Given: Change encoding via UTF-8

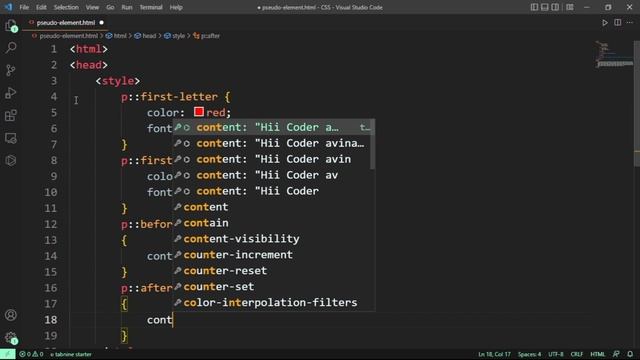Looking at the screenshot, I should coord(556,354).
